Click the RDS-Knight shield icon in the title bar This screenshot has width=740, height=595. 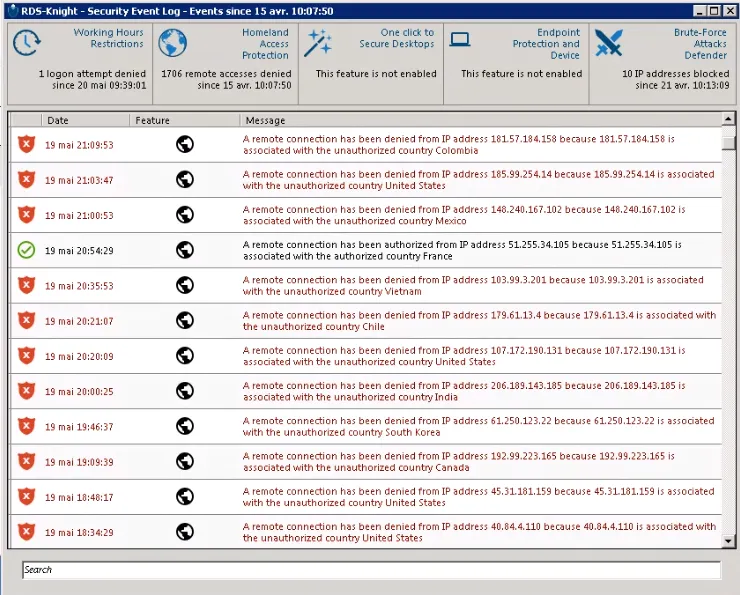[x=13, y=10]
